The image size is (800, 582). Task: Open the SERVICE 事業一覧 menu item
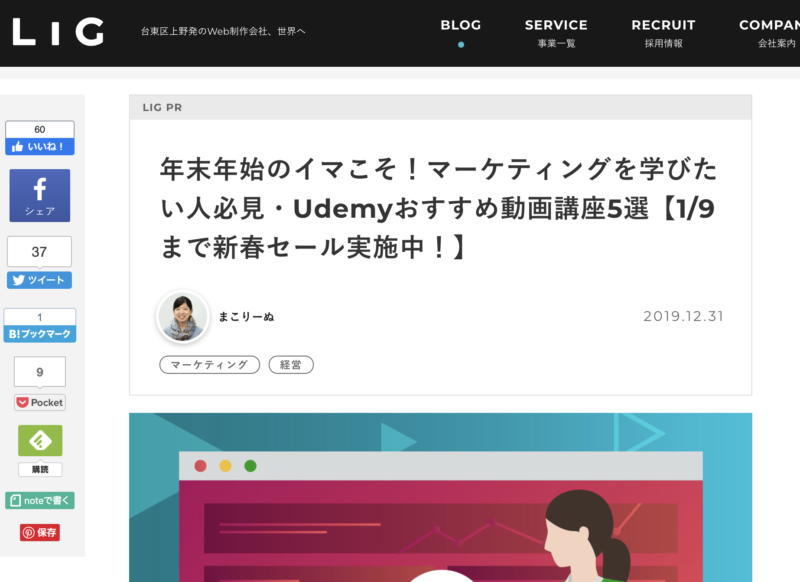pos(556,33)
